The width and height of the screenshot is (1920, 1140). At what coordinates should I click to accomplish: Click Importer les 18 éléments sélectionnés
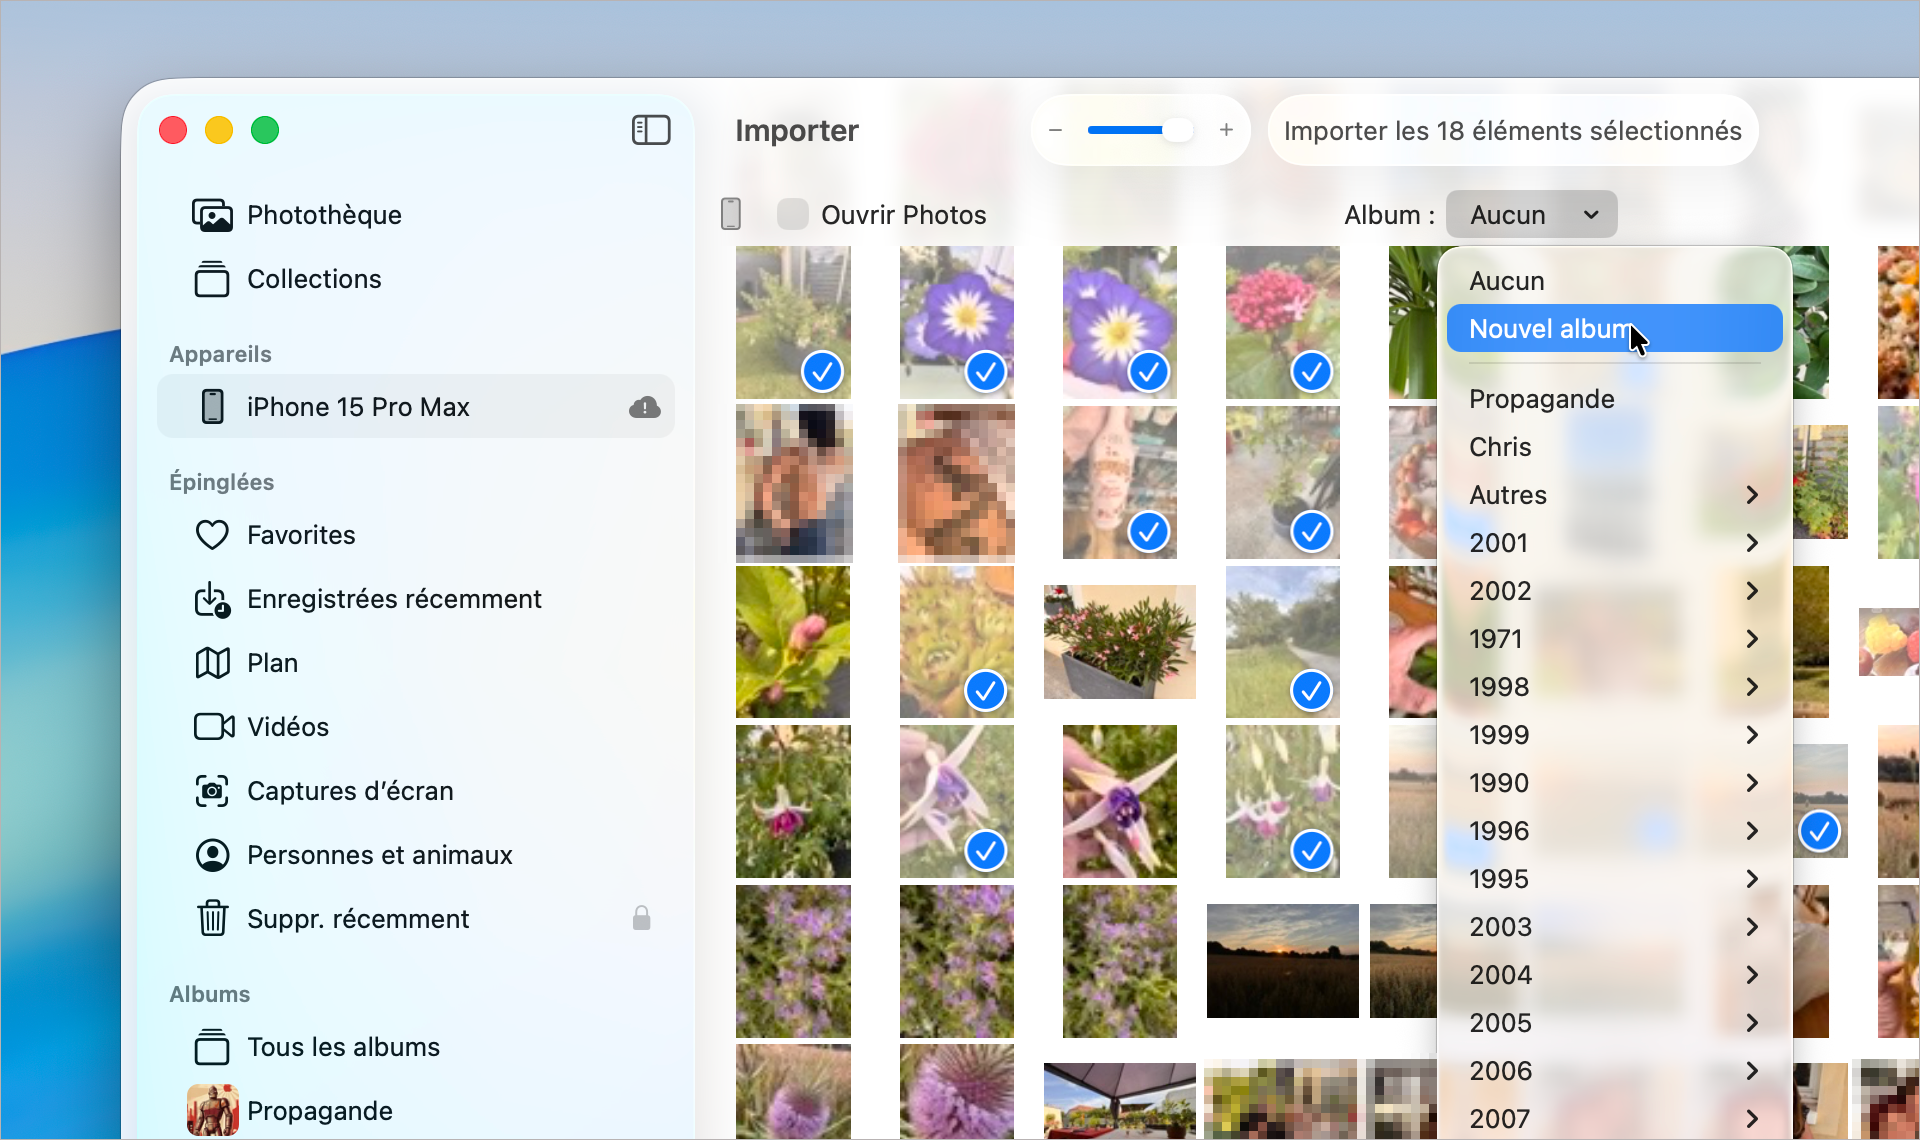[x=1512, y=130]
